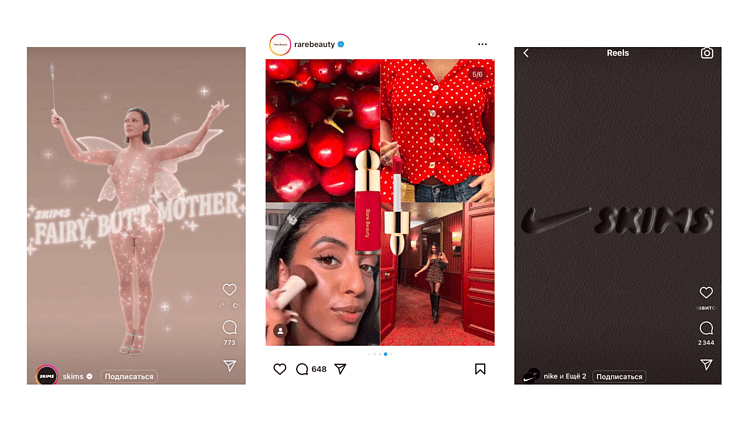
Task: Show tagged people on rarebeauty photo
Action: pyautogui.click(x=281, y=331)
